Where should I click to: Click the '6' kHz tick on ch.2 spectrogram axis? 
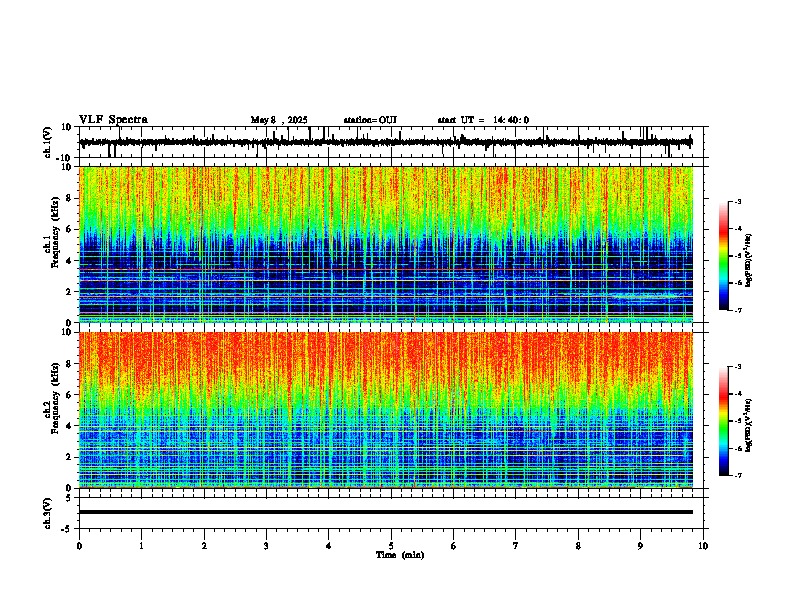tap(69, 394)
